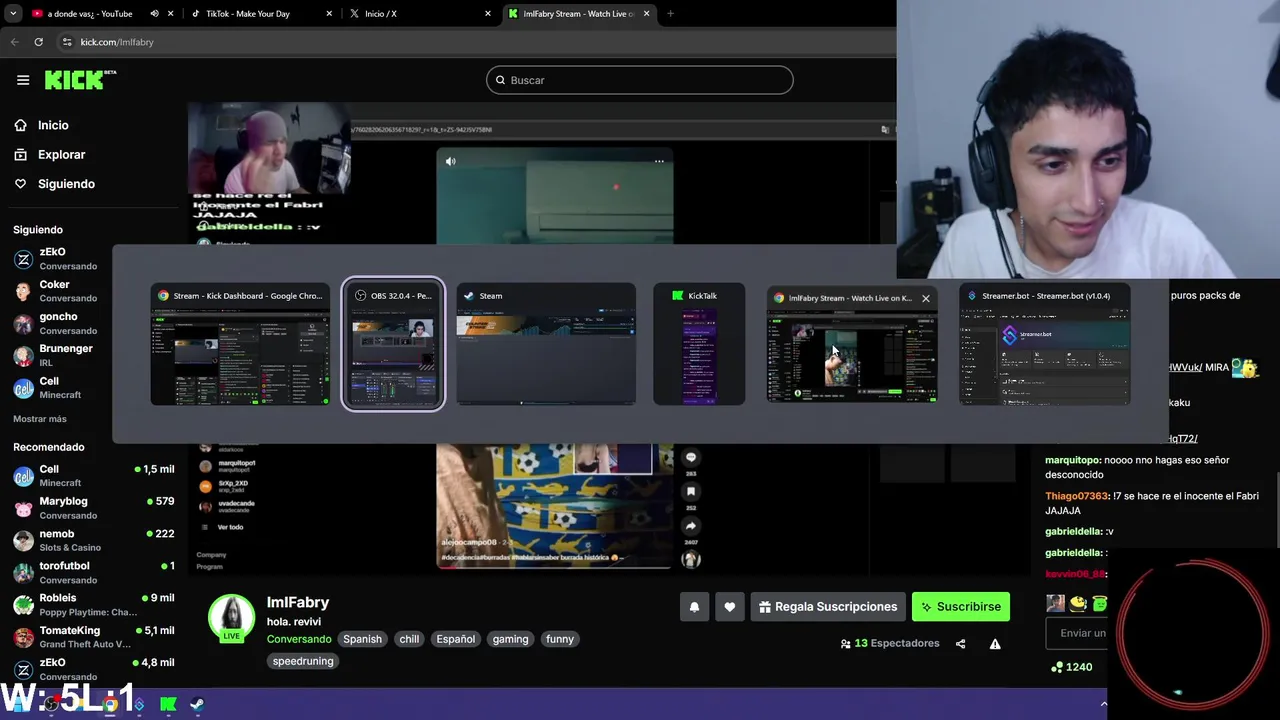The width and height of the screenshot is (1280, 720).
Task: Switch to OBS 32.0.4 window
Action: 393,345
